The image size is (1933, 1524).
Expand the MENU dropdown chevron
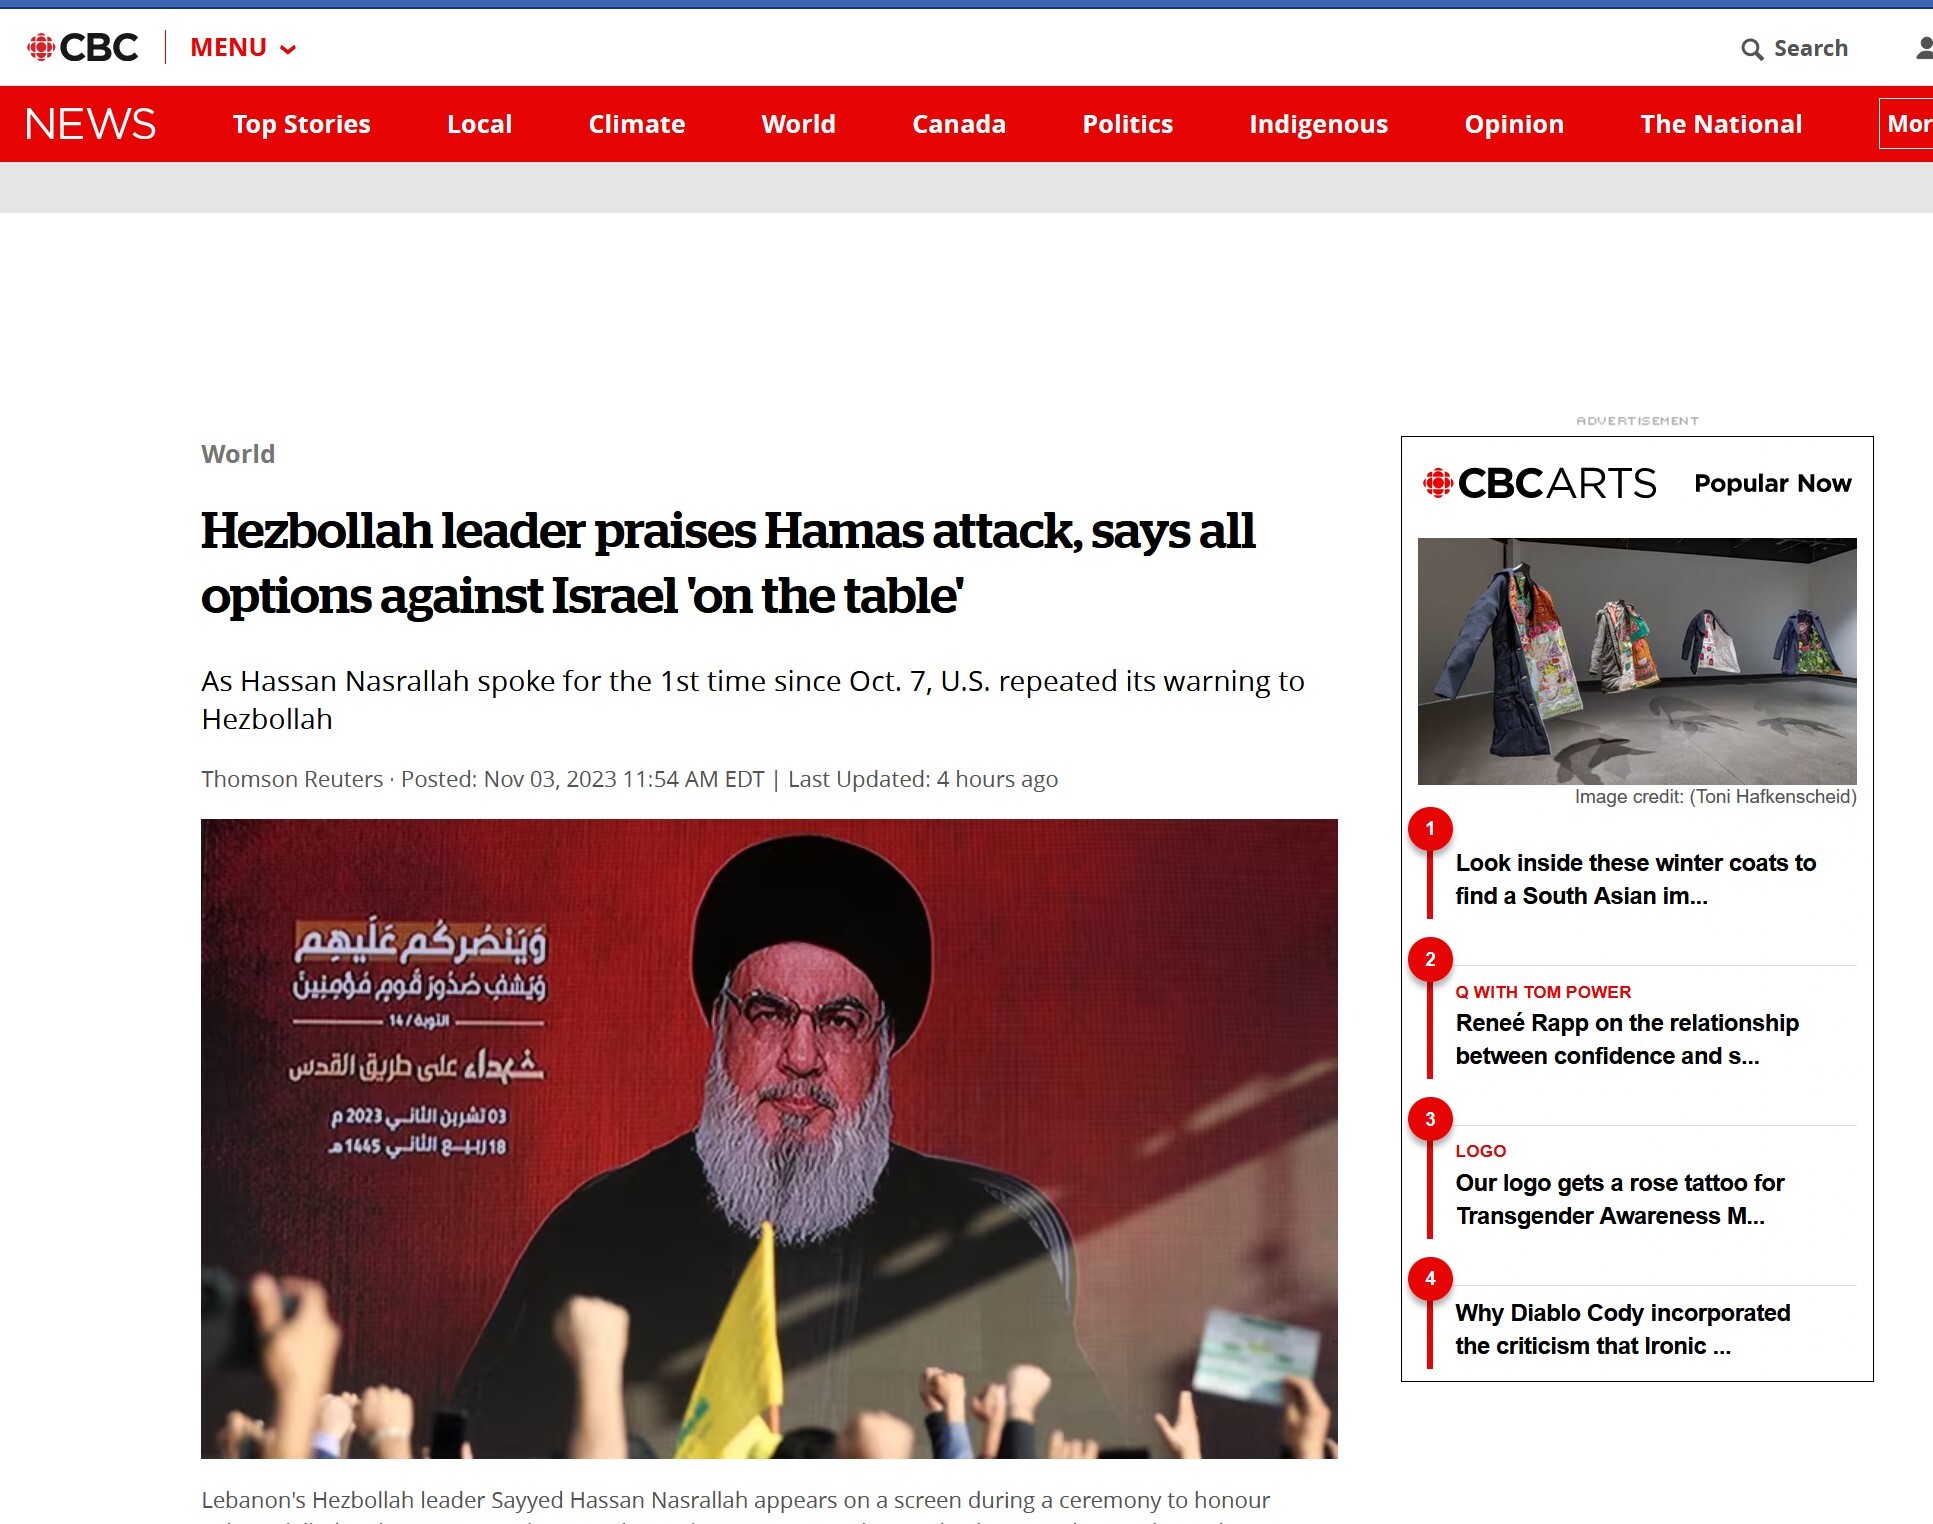pyautogui.click(x=288, y=49)
